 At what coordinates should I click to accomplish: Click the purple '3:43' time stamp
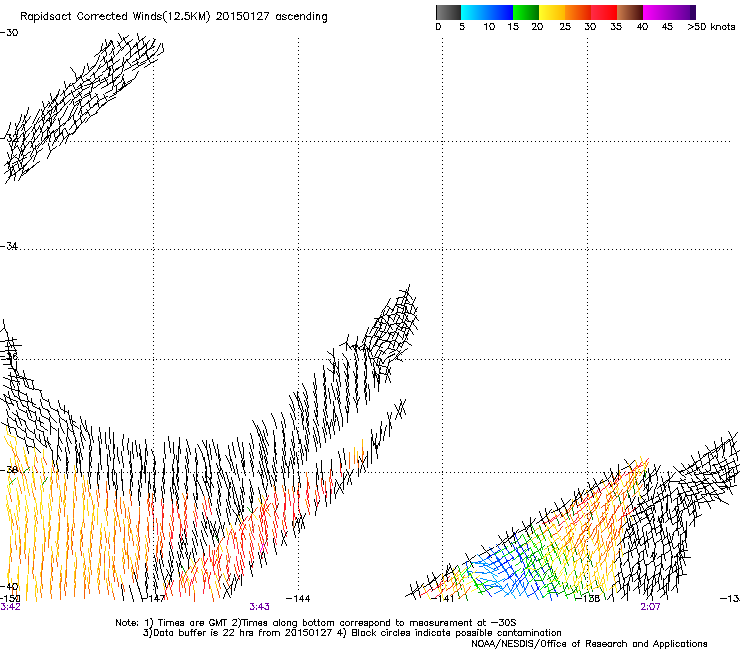coord(260,607)
